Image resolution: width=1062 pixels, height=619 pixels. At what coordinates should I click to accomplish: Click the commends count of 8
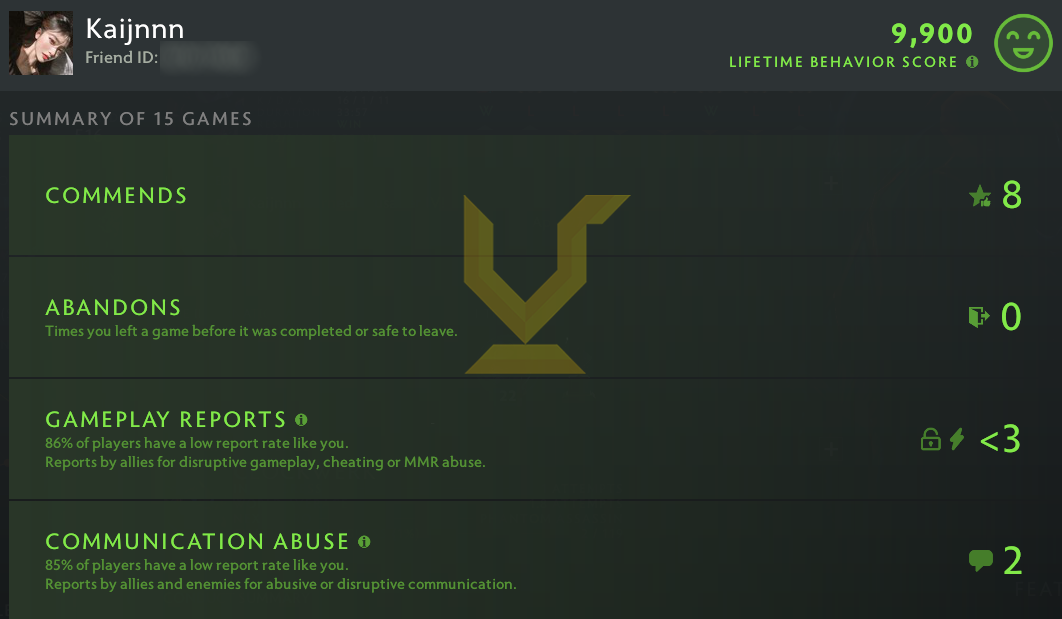[x=1012, y=196]
